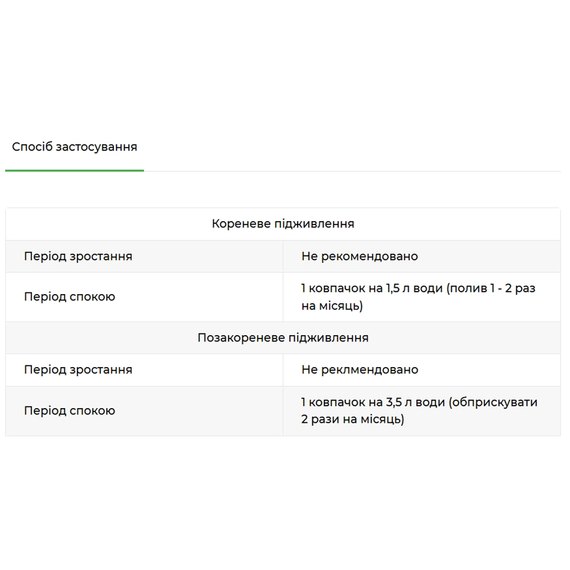Select the 1,5 л води dosage cell

(x=422, y=297)
